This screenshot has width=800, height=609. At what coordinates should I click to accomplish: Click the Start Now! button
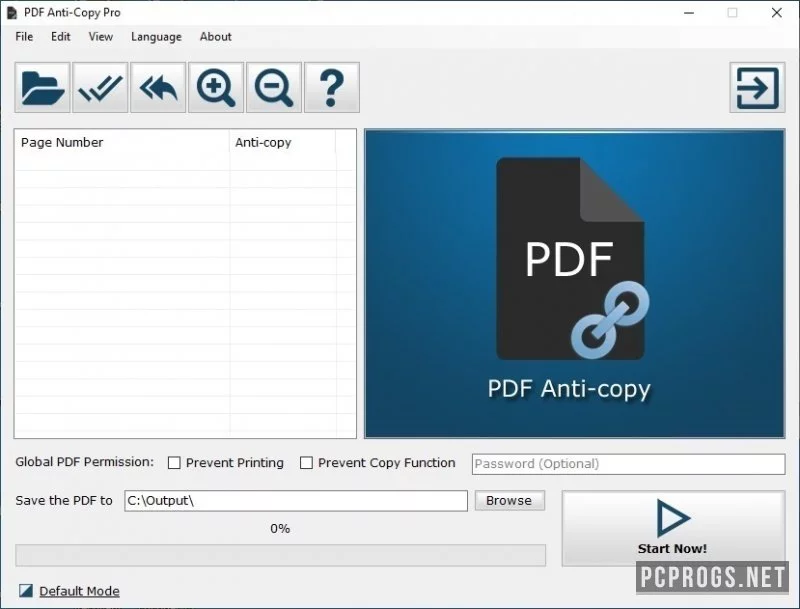click(x=673, y=528)
